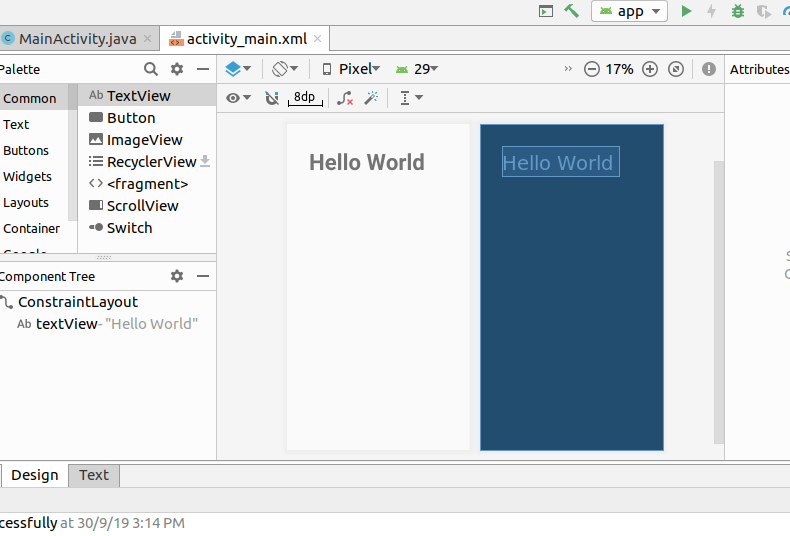Select TextView in the palette
The width and height of the screenshot is (790, 536).
coord(147,95)
